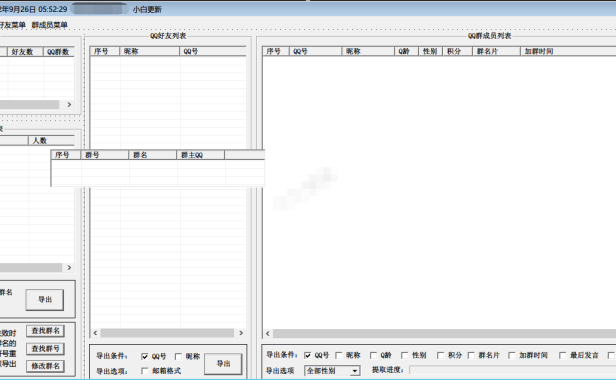Enable the 群名片 export checkbox
The image size is (616, 380).
tap(471, 355)
